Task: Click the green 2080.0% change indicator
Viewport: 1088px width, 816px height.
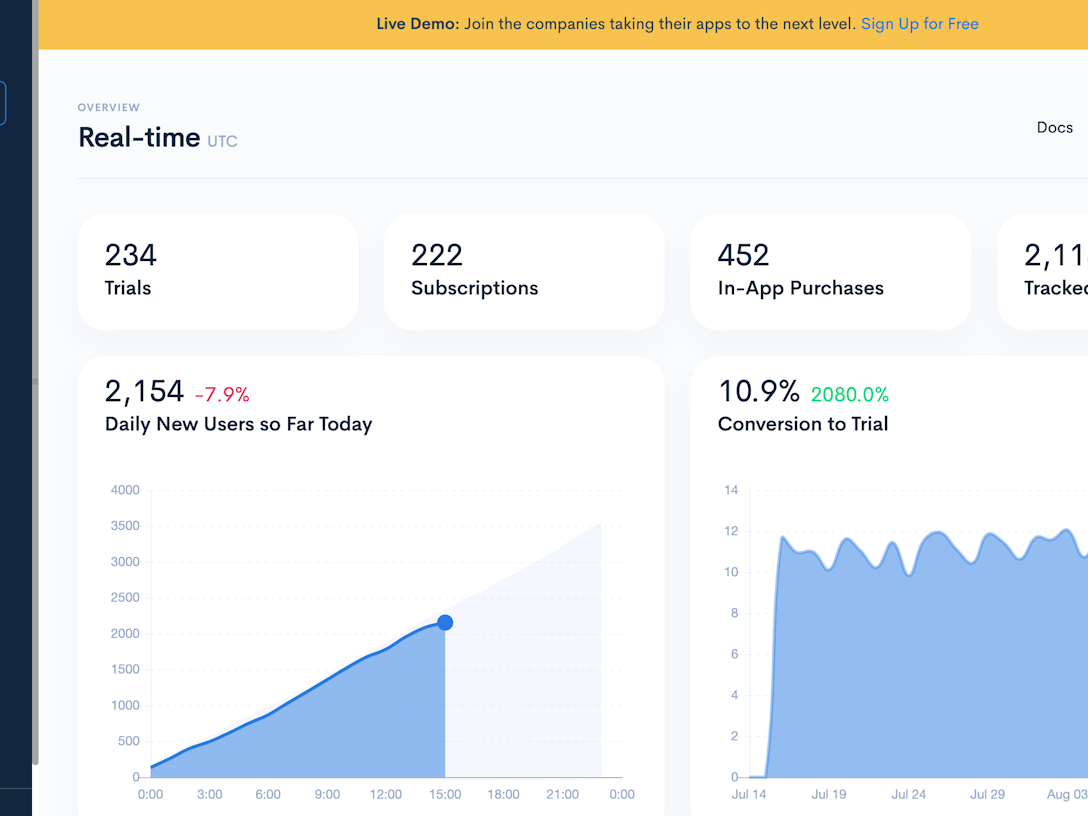Action: [x=849, y=394]
